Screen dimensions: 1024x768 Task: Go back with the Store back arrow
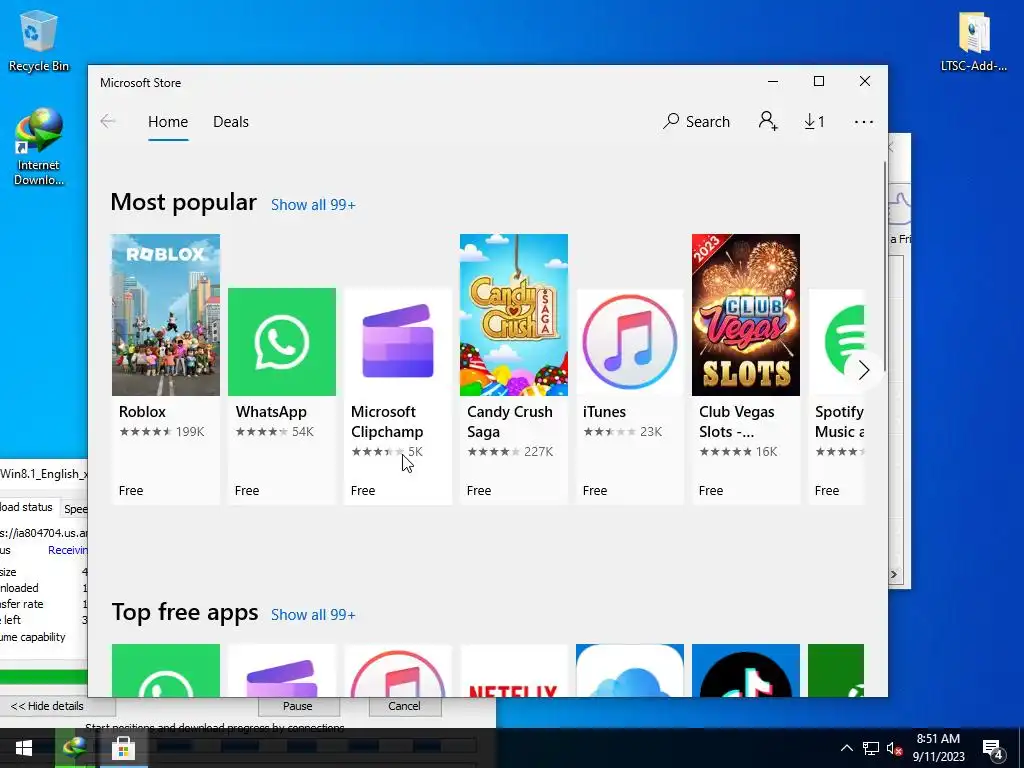pos(108,121)
